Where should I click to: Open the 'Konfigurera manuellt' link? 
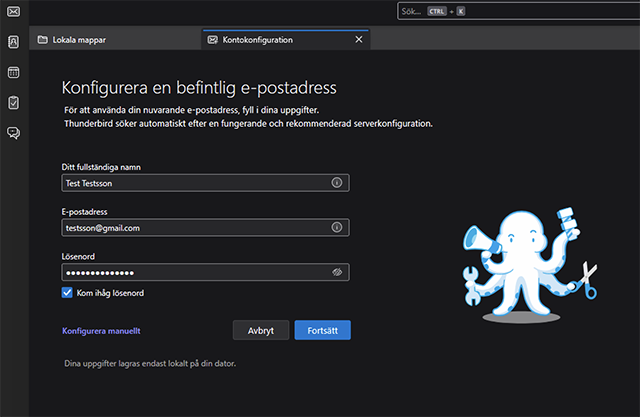click(x=101, y=331)
